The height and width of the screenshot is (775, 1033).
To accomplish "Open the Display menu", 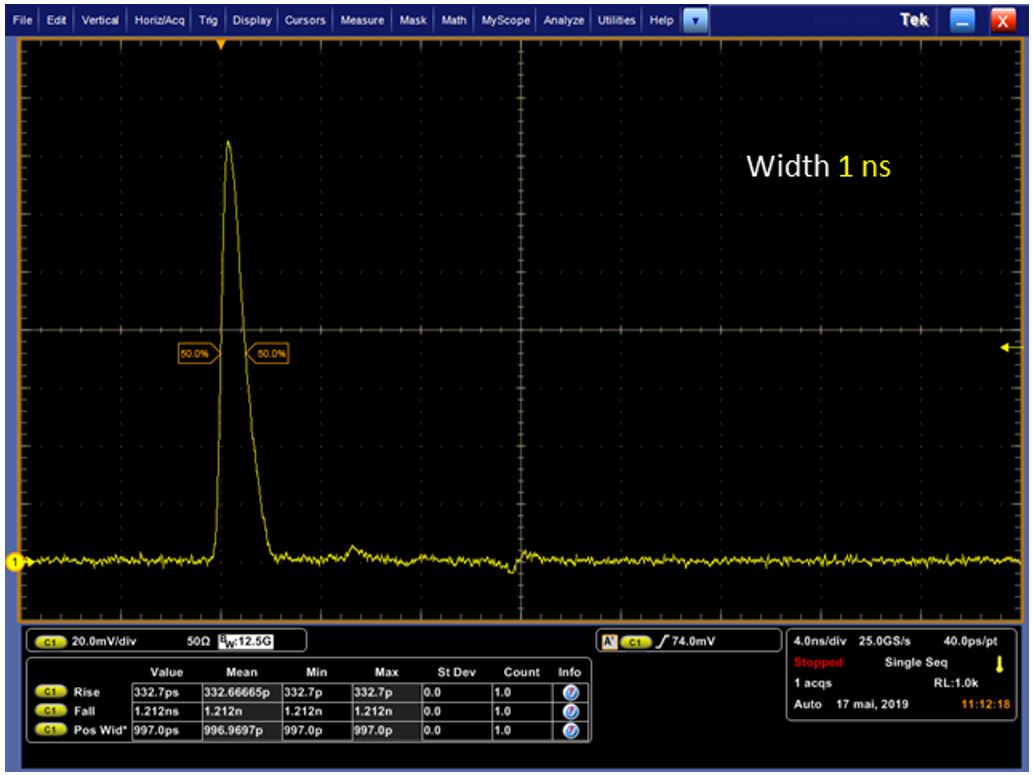I will 252,20.
